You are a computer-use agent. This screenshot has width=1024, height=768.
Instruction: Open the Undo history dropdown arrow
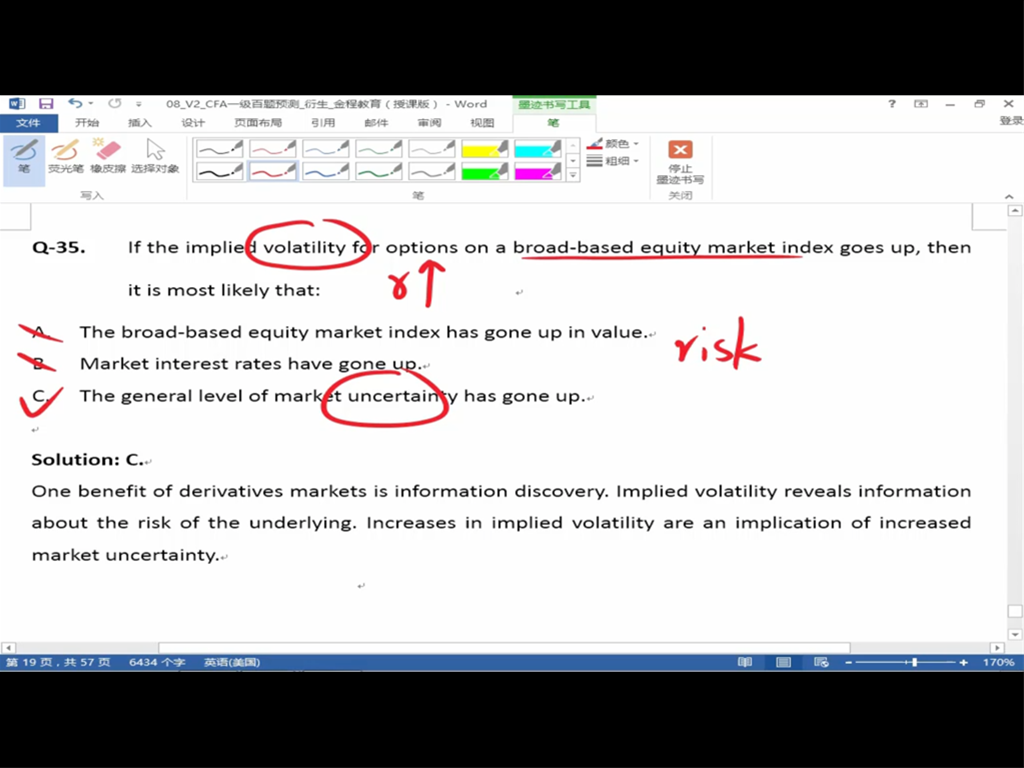coord(91,103)
